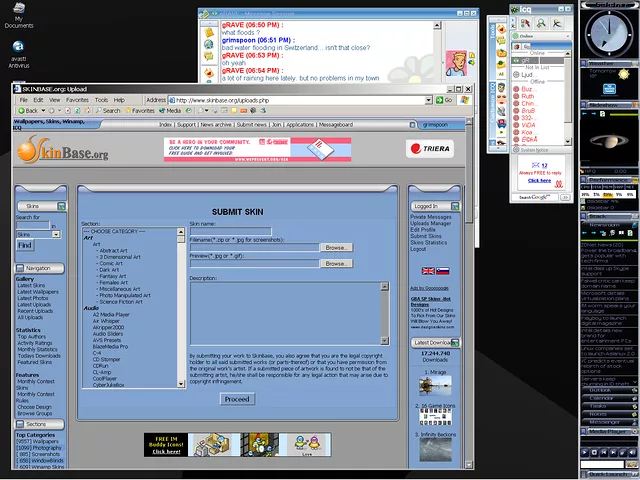Click the Proceed button
This screenshot has height=480, width=640.
237,399
